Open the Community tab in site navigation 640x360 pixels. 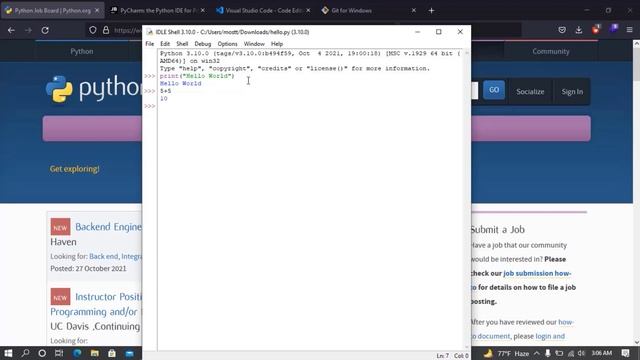[x=551, y=51]
